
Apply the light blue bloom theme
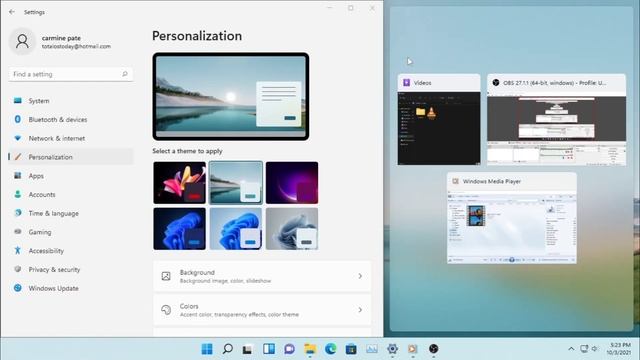(236, 229)
